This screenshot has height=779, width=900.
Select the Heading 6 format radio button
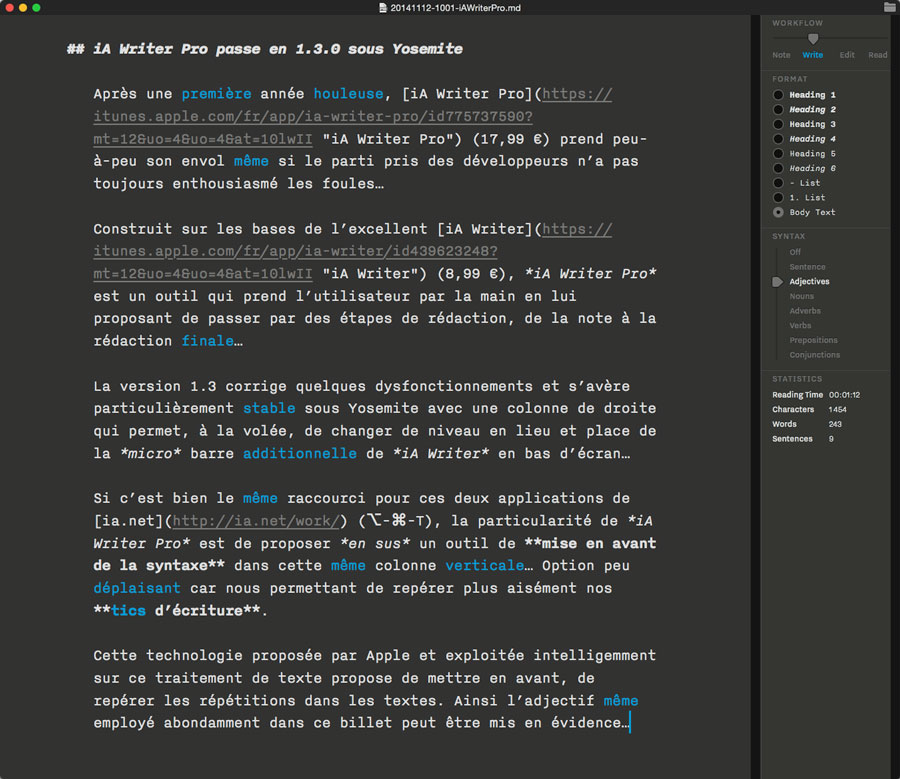tap(778, 168)
